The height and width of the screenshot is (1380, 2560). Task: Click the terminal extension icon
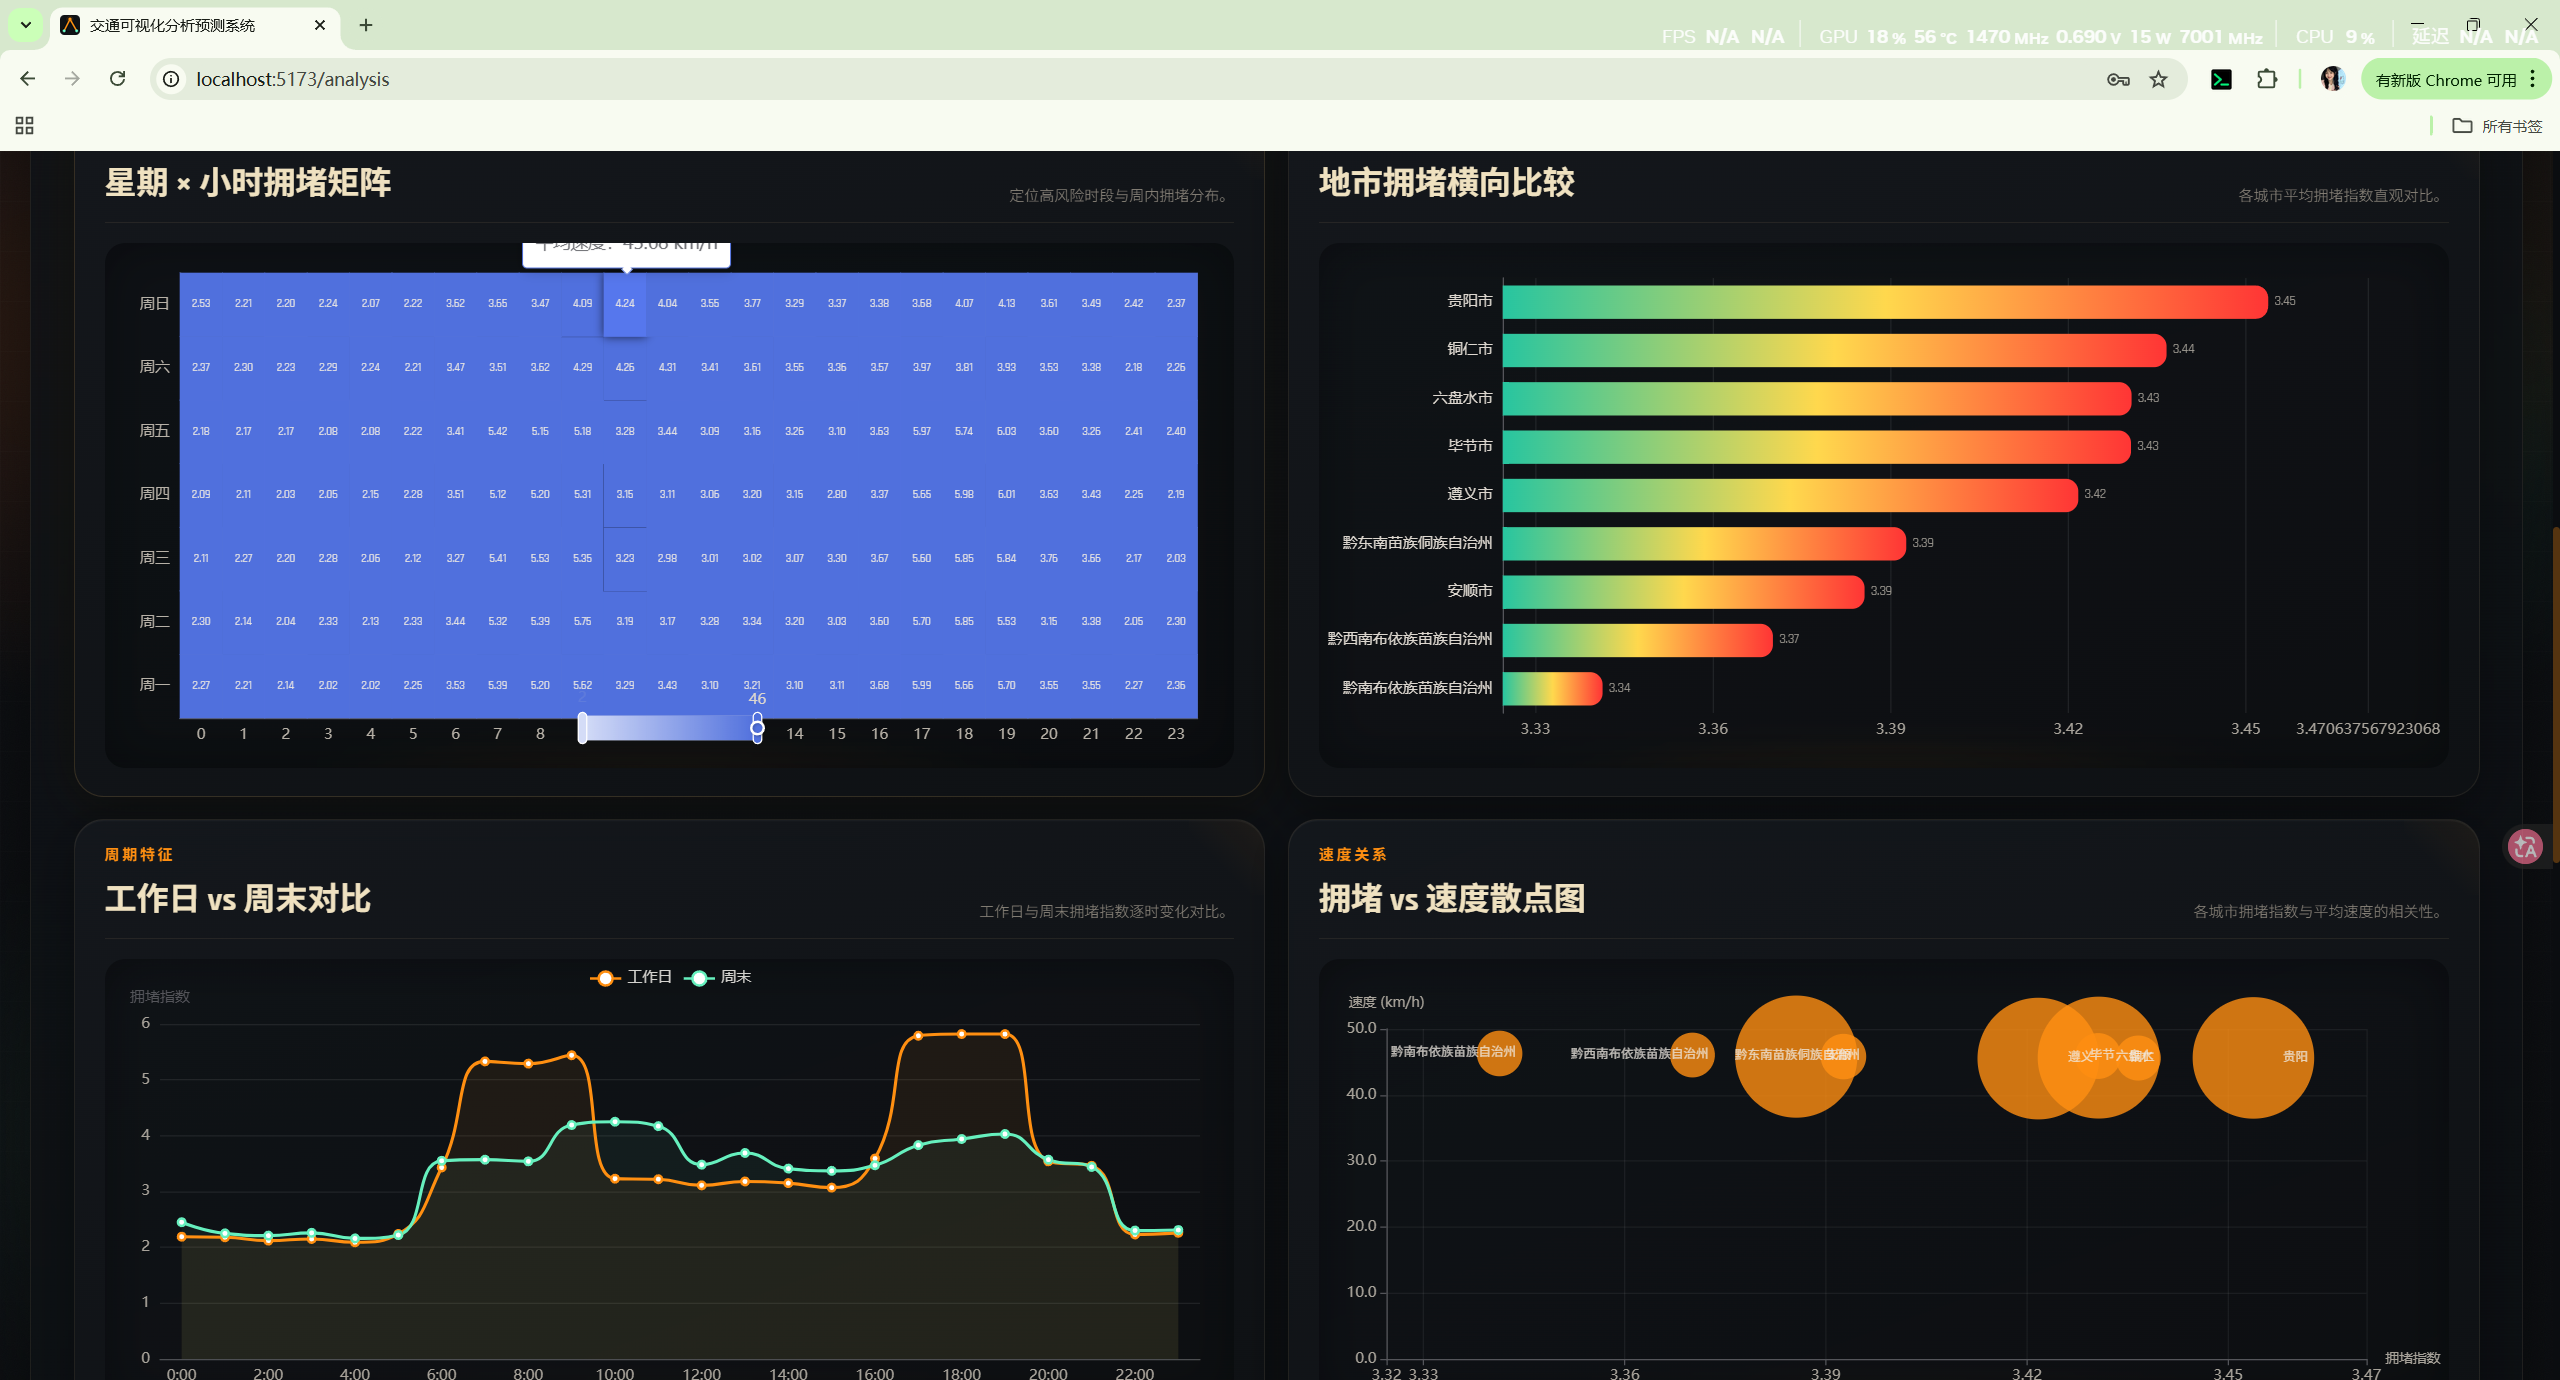(2221, 79)
